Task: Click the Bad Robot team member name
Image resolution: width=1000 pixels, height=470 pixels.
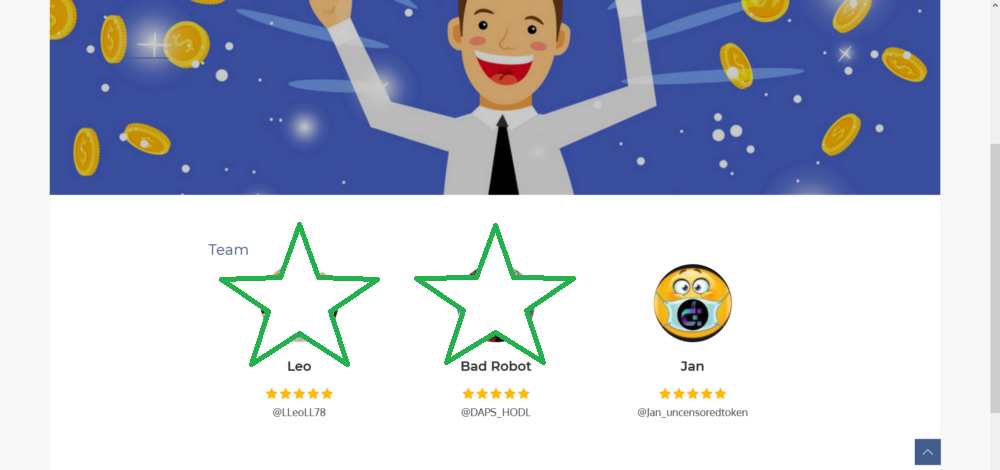Action: (496, 366)
